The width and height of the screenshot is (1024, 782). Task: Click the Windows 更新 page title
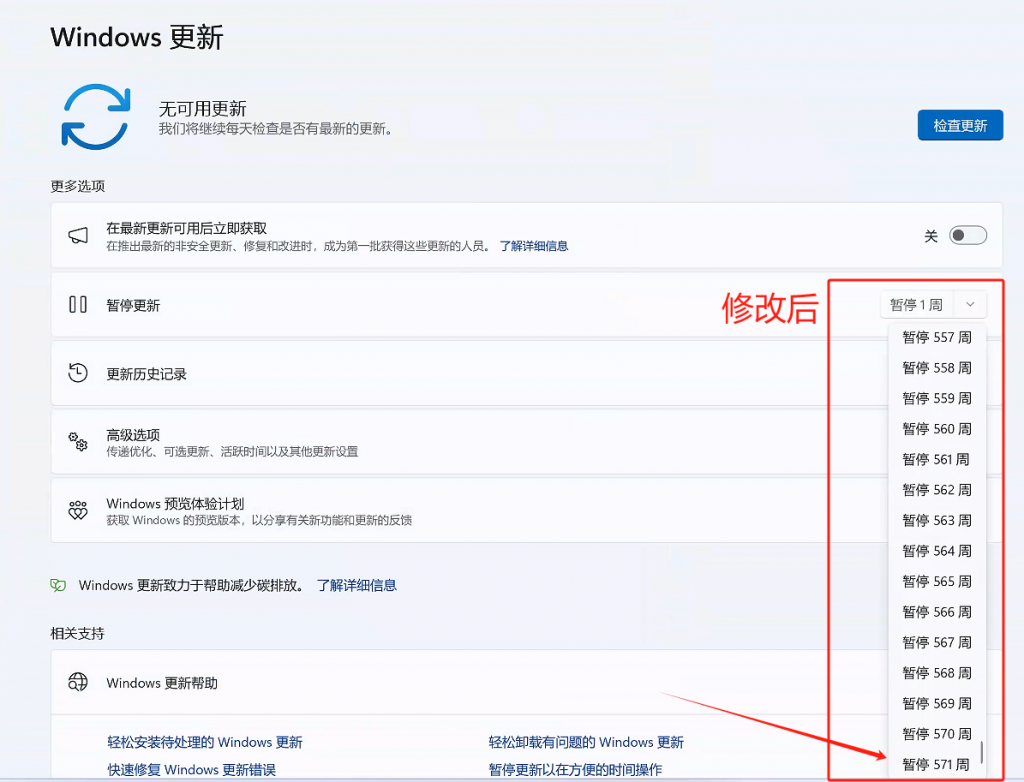(137, 37)
